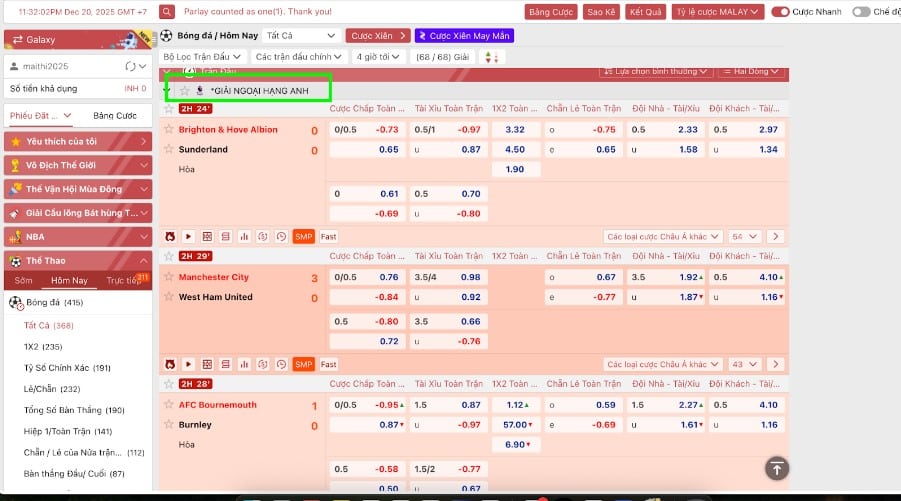Favorite the Giải Ngoại Hạng Anh league star
The image size is (901, 501).
click(x=184, y=91)
